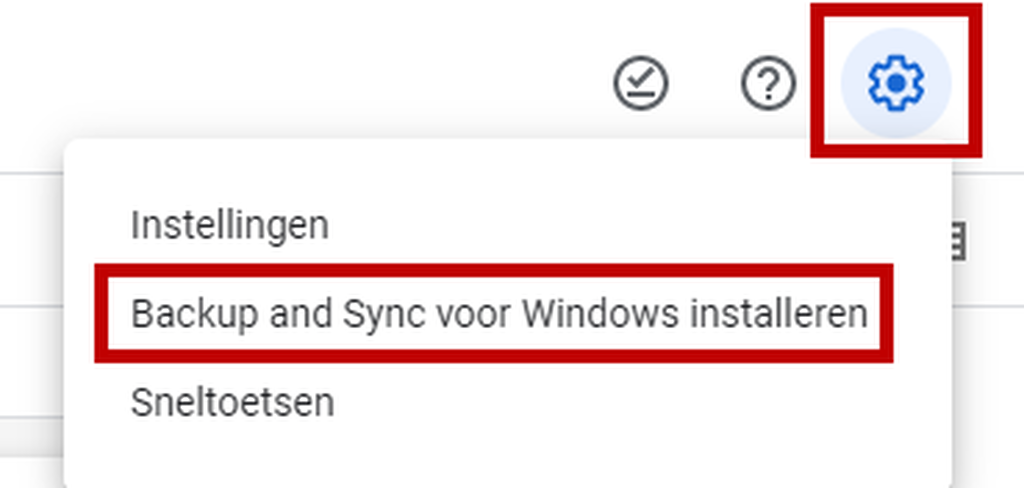This screenshot has height=488, width=1024.
Task: View offline status via the checkmark icon
Action: tap(640, 83)
